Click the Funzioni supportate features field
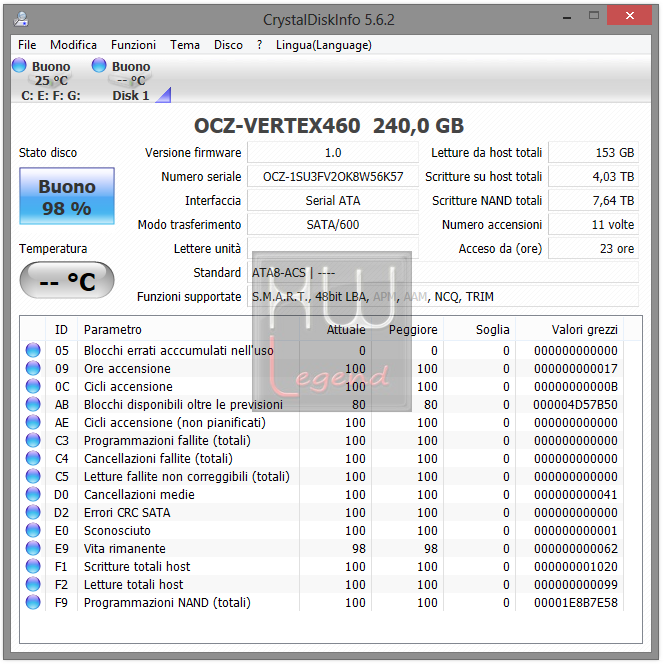Image resolution: width=665 pixels, height=664 pixels. tap(443, 296)
